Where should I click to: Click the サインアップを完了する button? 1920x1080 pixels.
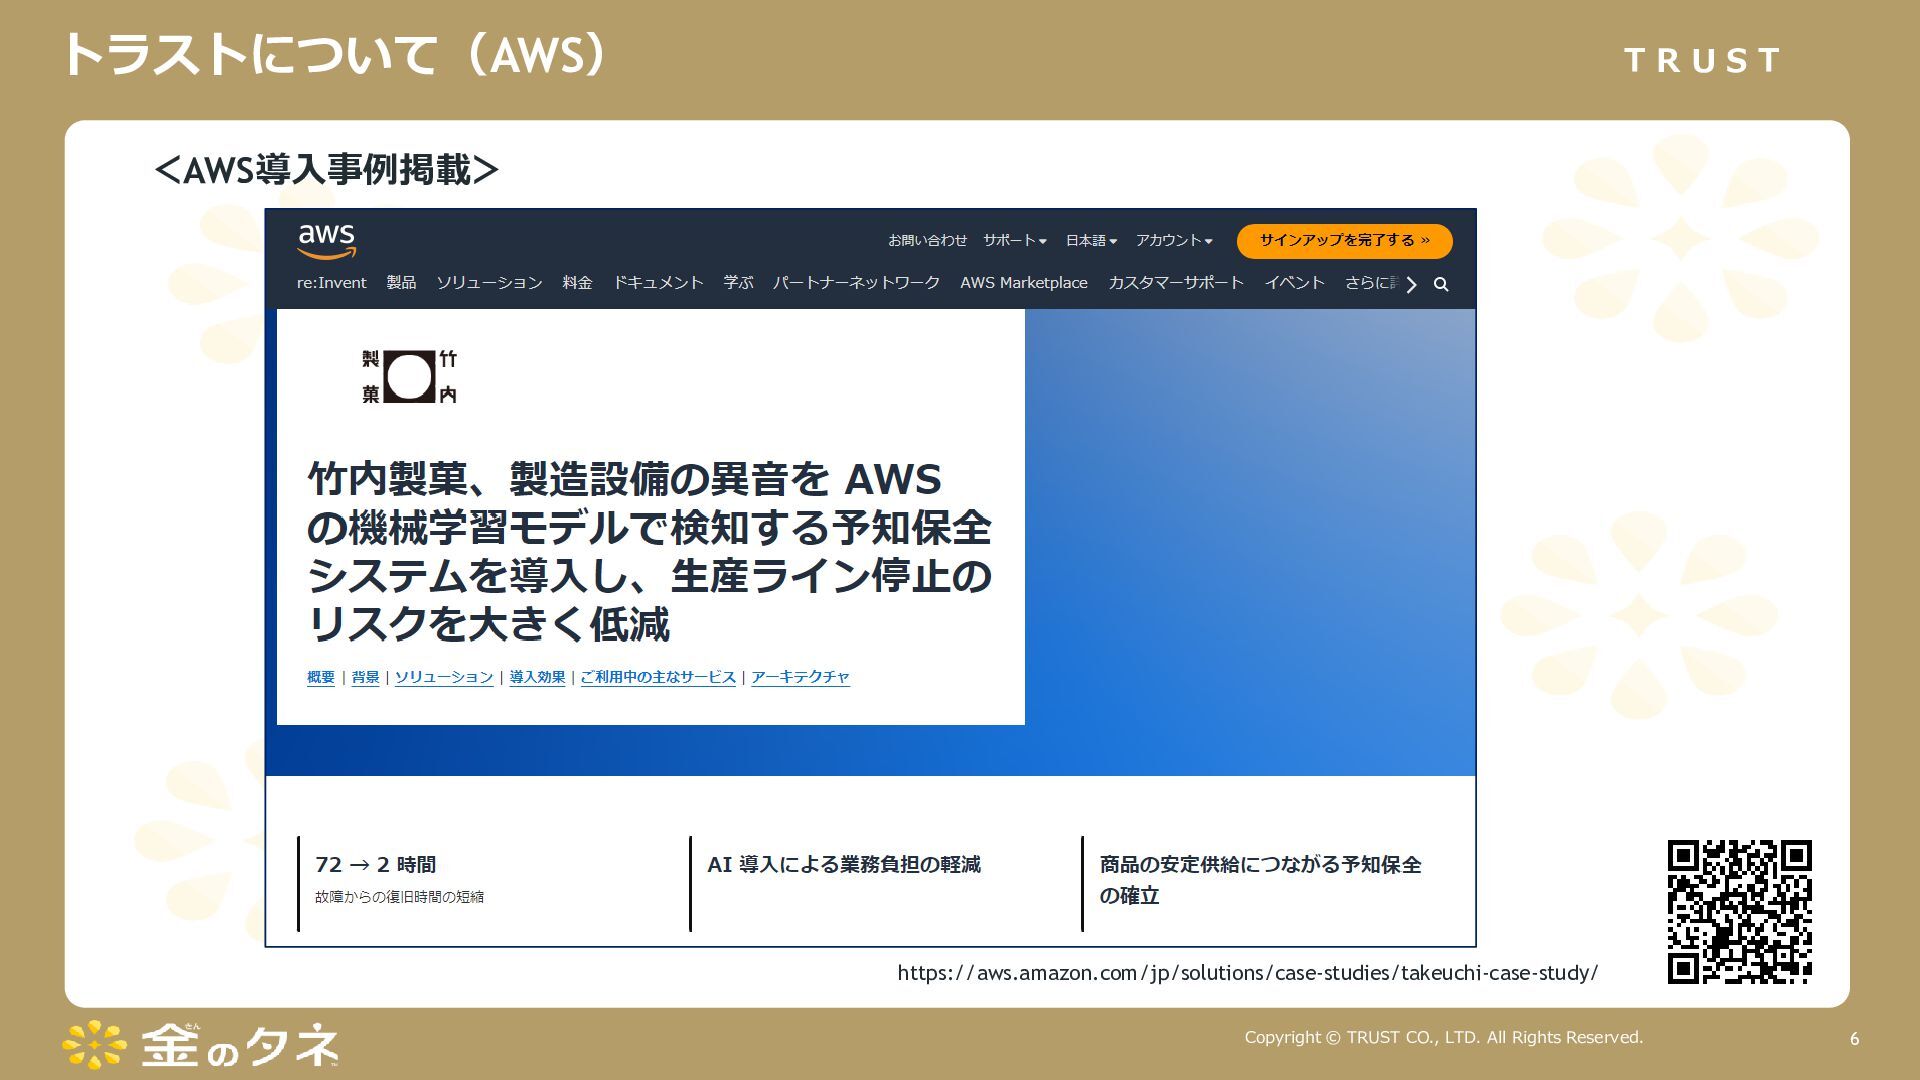pyautogui.click(x=1344, y=241)
